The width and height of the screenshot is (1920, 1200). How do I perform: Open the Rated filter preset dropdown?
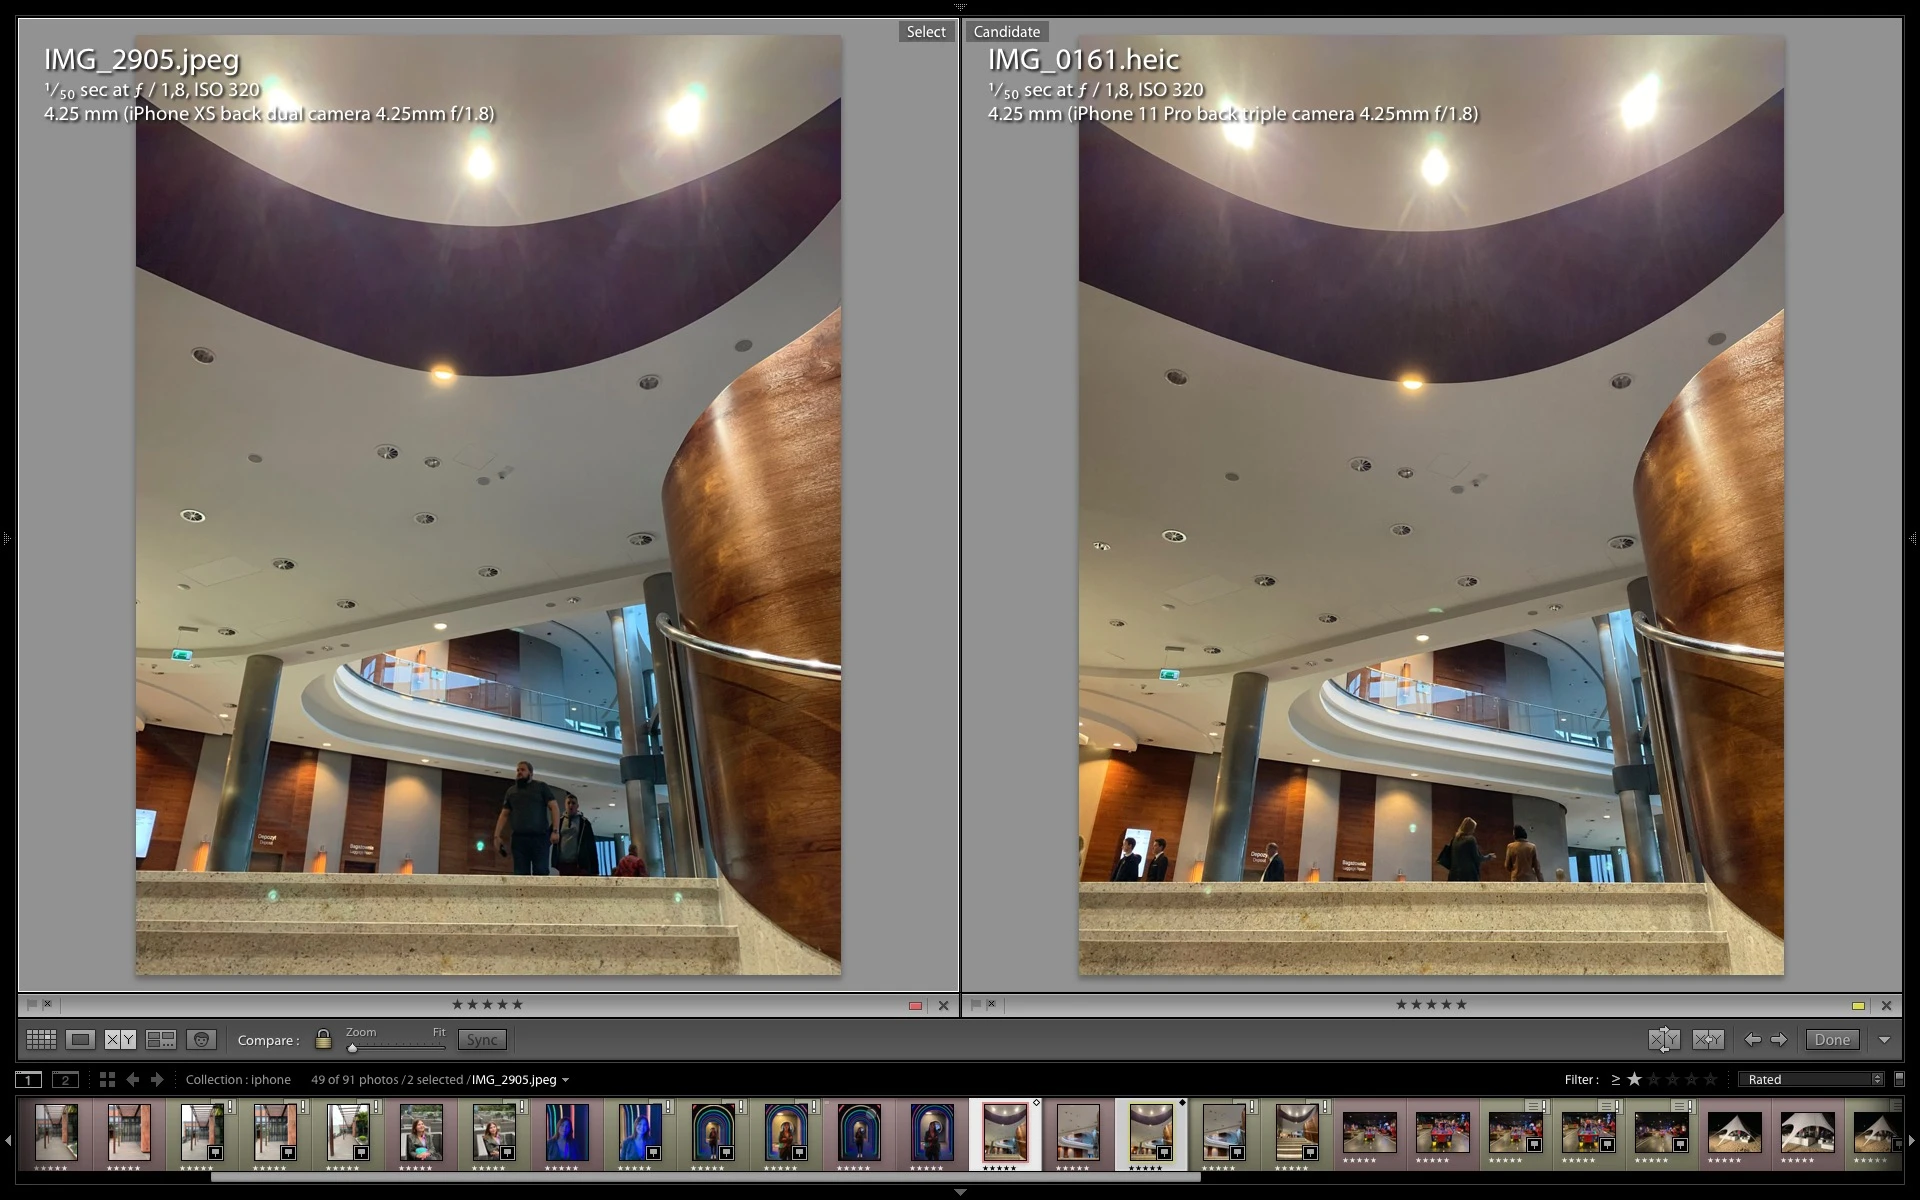point(1812,1079)
